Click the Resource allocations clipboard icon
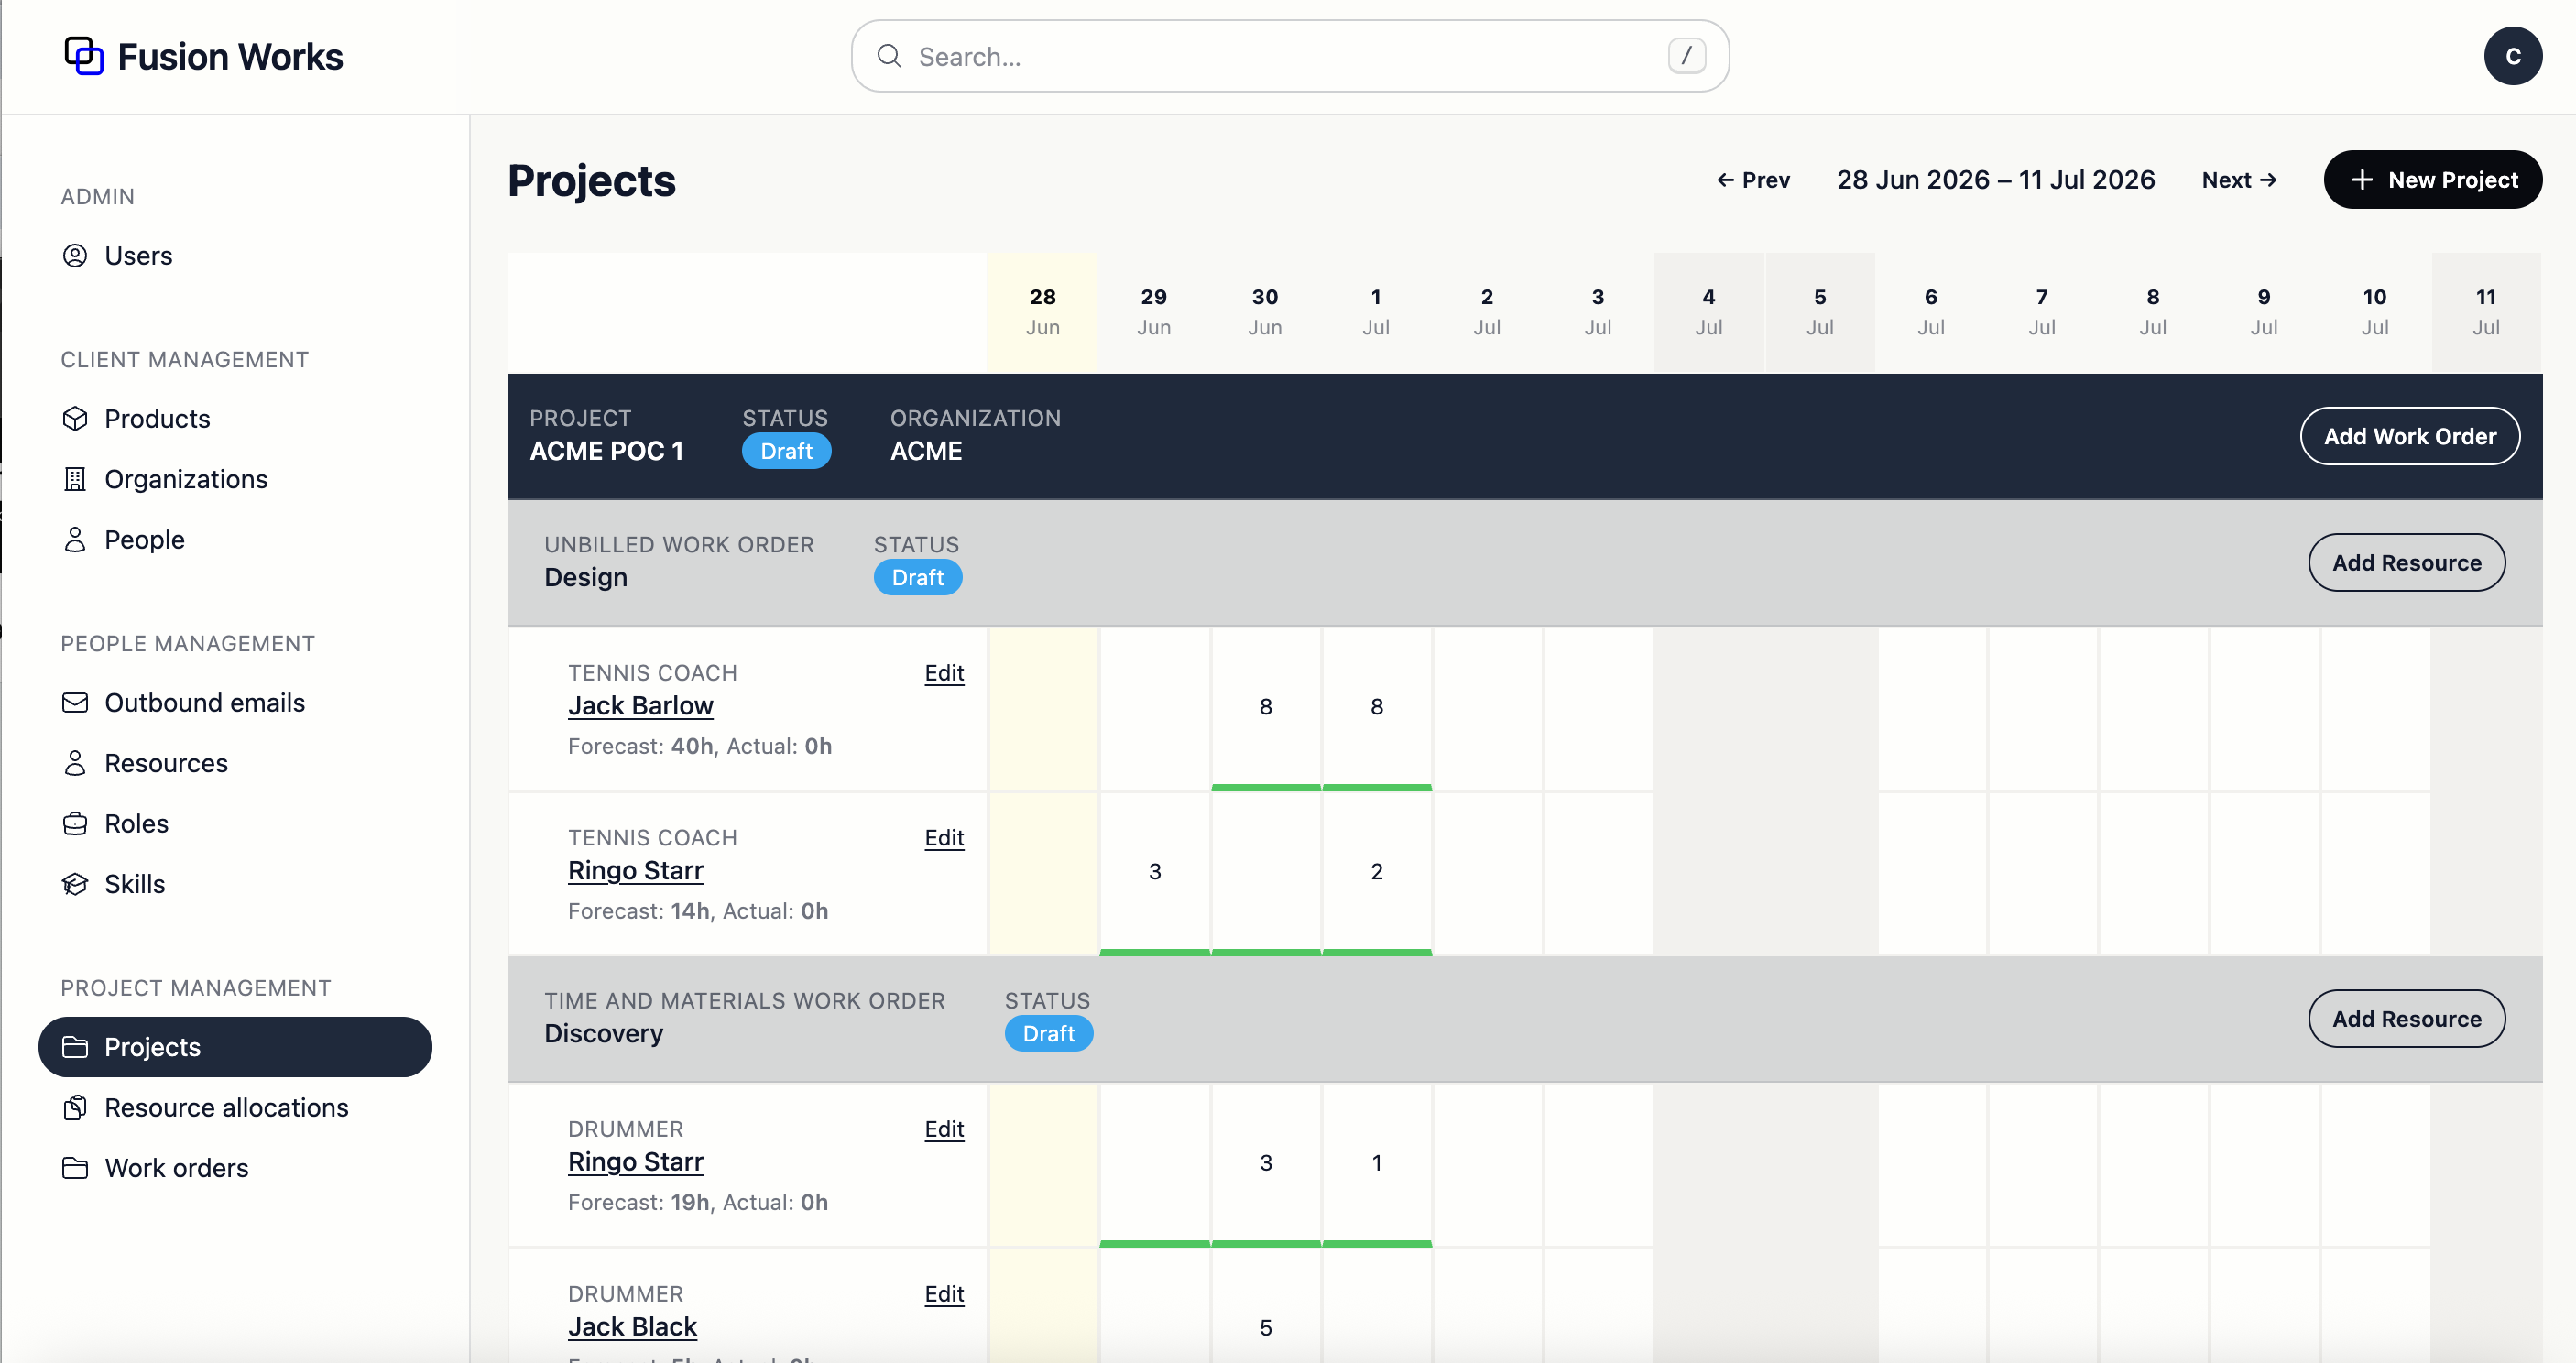Image resolution: width=2576 pixels, height=1363 pixels. click(75, 1108)
